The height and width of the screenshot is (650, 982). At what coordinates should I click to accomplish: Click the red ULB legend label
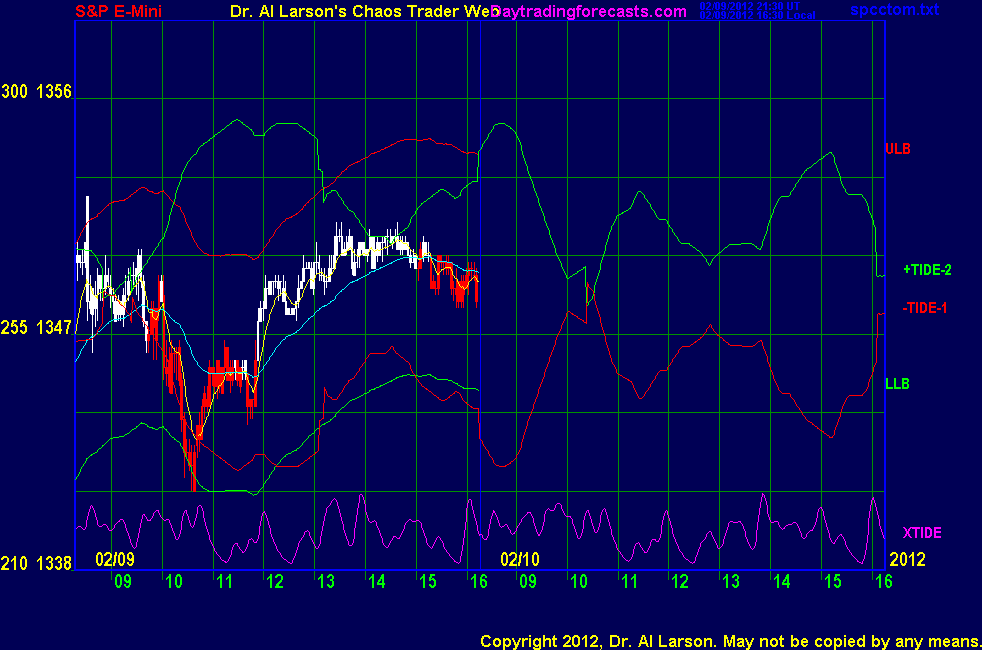[x=898, y=149]
